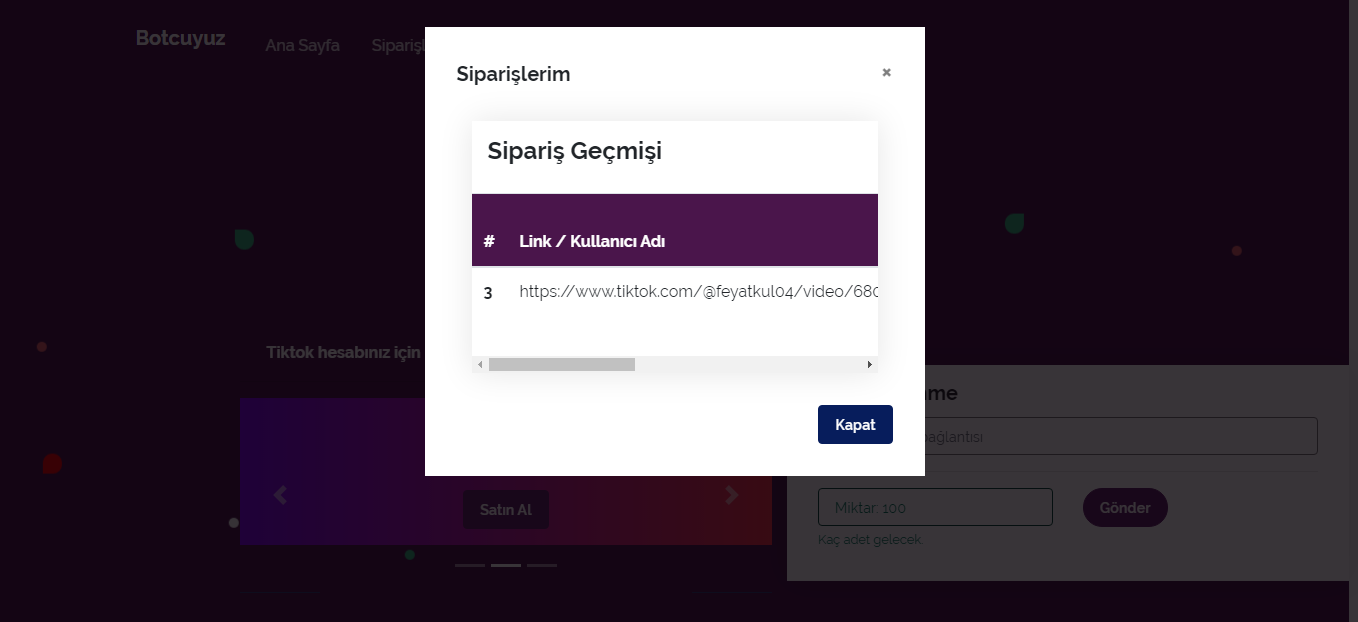Image resolution: width=1358 pixels, height=622 pixels.
Task: Open the Siparişlerim navigation item
Action: [x=398, y=45]
